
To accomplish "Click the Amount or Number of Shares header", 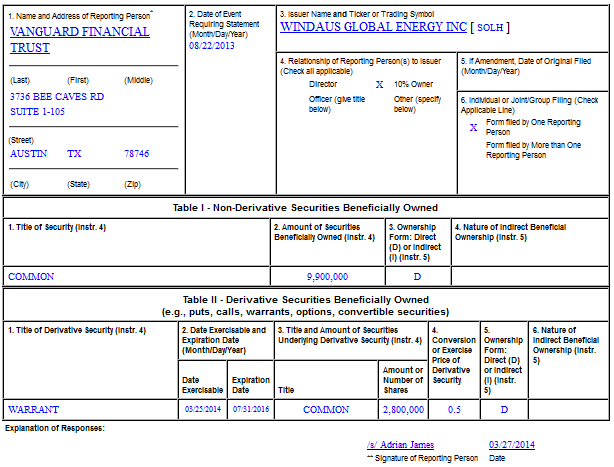I will coord(403,380).
